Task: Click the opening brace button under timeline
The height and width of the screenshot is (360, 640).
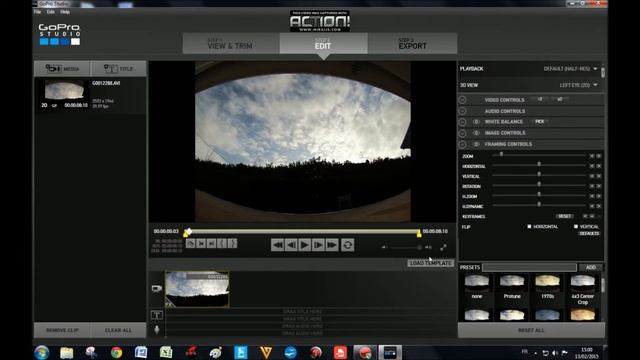Action: pos(222,244)
